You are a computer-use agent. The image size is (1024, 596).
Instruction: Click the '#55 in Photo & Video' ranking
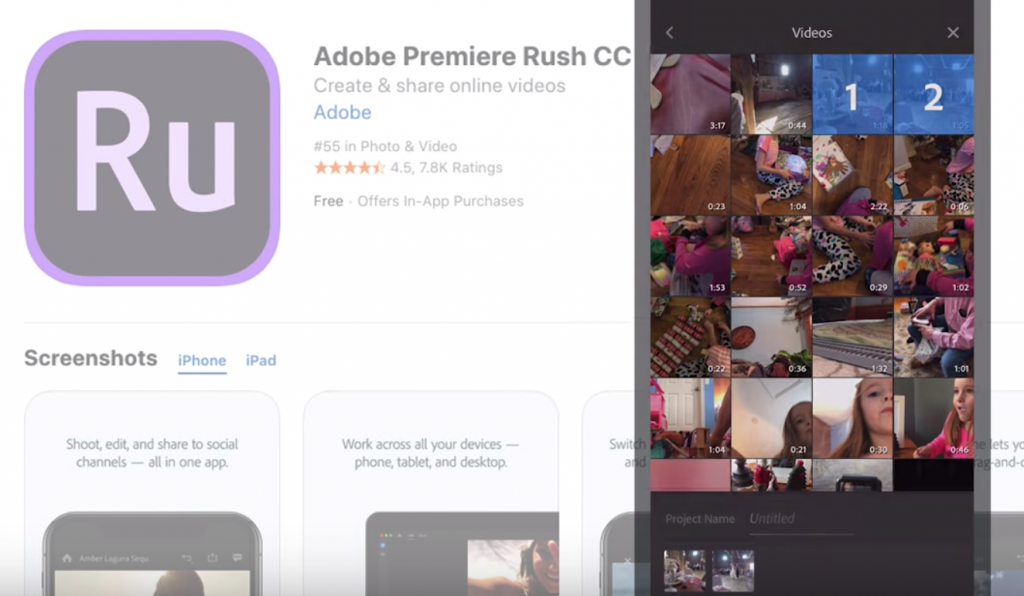pos(385,146)
